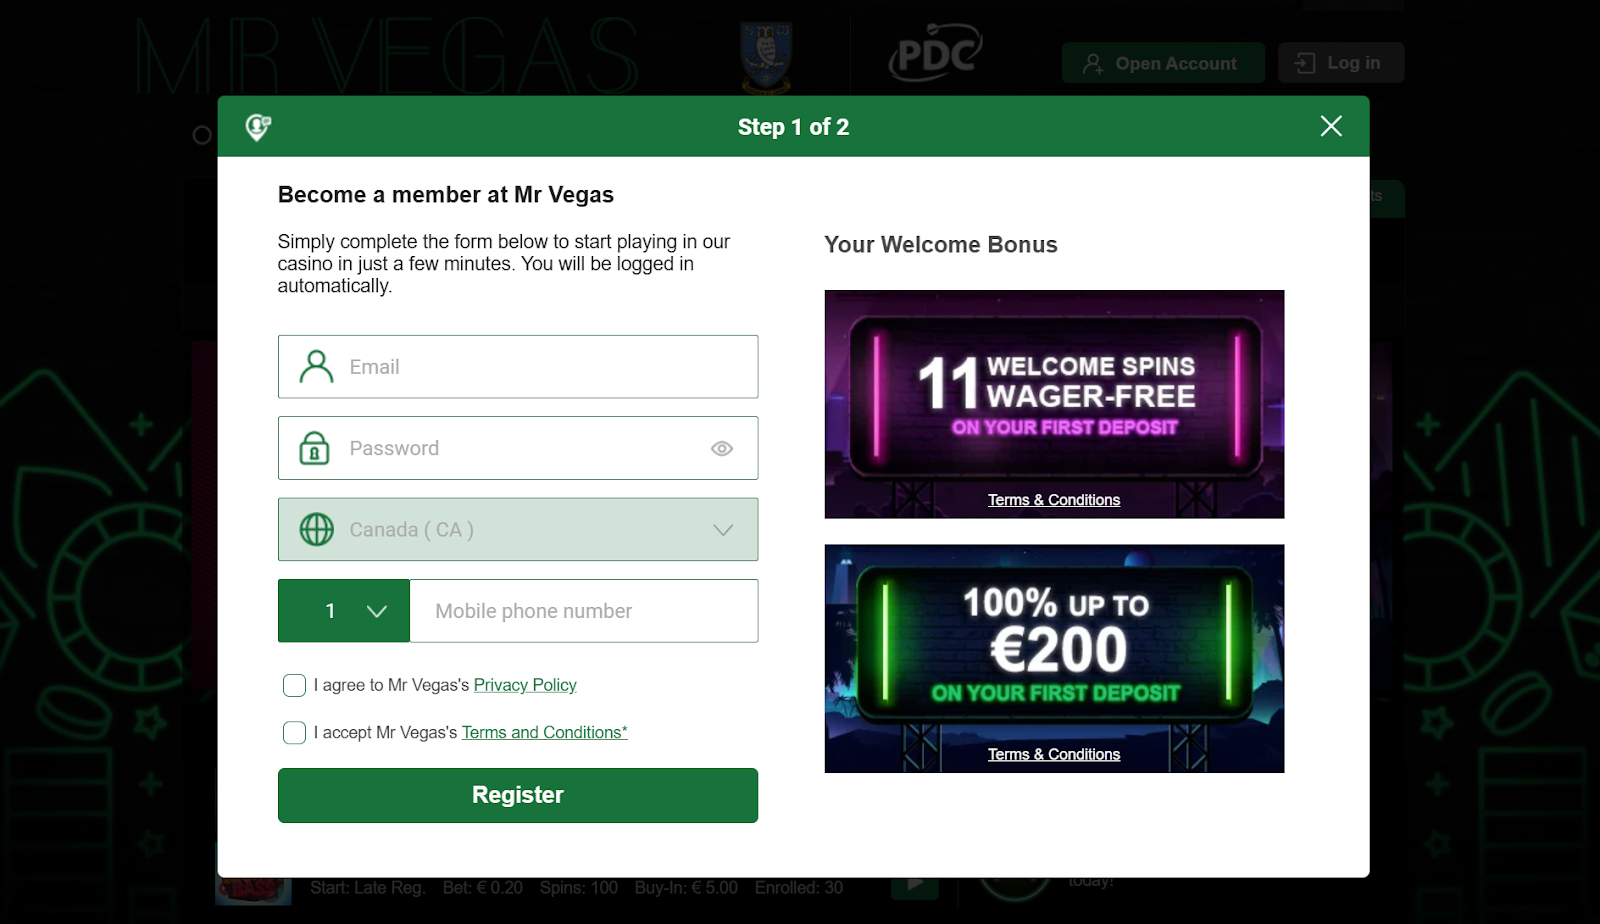Click the padlock icon in the Password field
This screenshot has width=1600, height=924.
pyautogui.click(x=314, y=448)
